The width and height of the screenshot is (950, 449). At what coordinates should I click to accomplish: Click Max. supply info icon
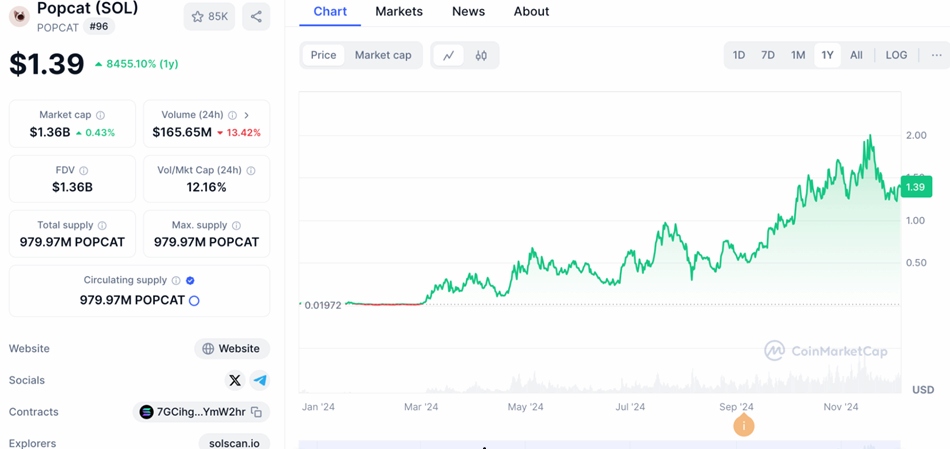(236, 225)
